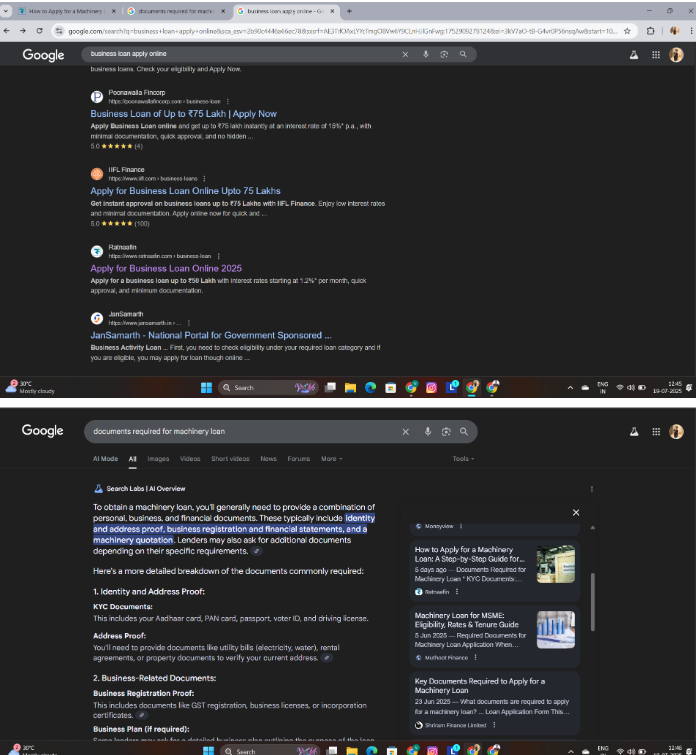Screen dimensions: 696x755
Task: Click the upper taskbar Search box
Action: point(268,388)
